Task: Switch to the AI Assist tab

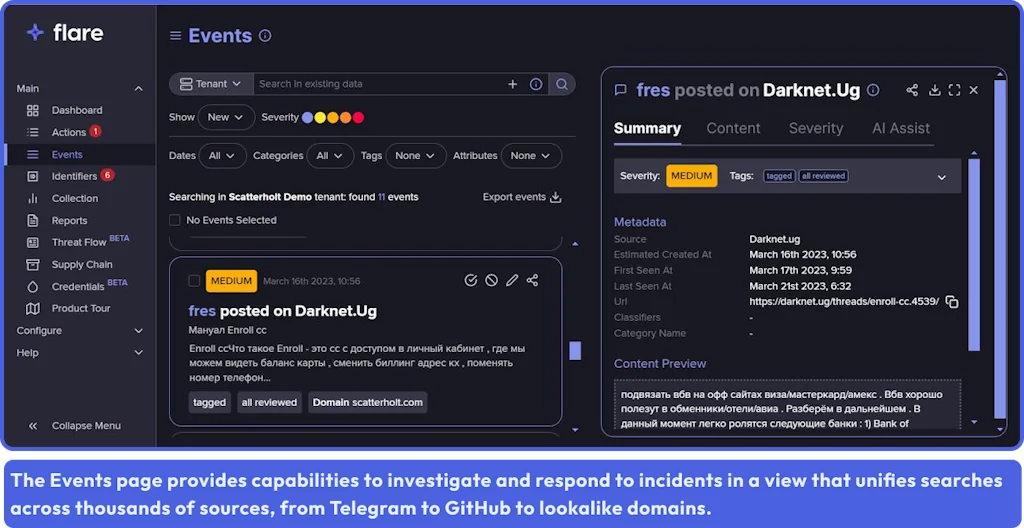Action: pos(901,128)
